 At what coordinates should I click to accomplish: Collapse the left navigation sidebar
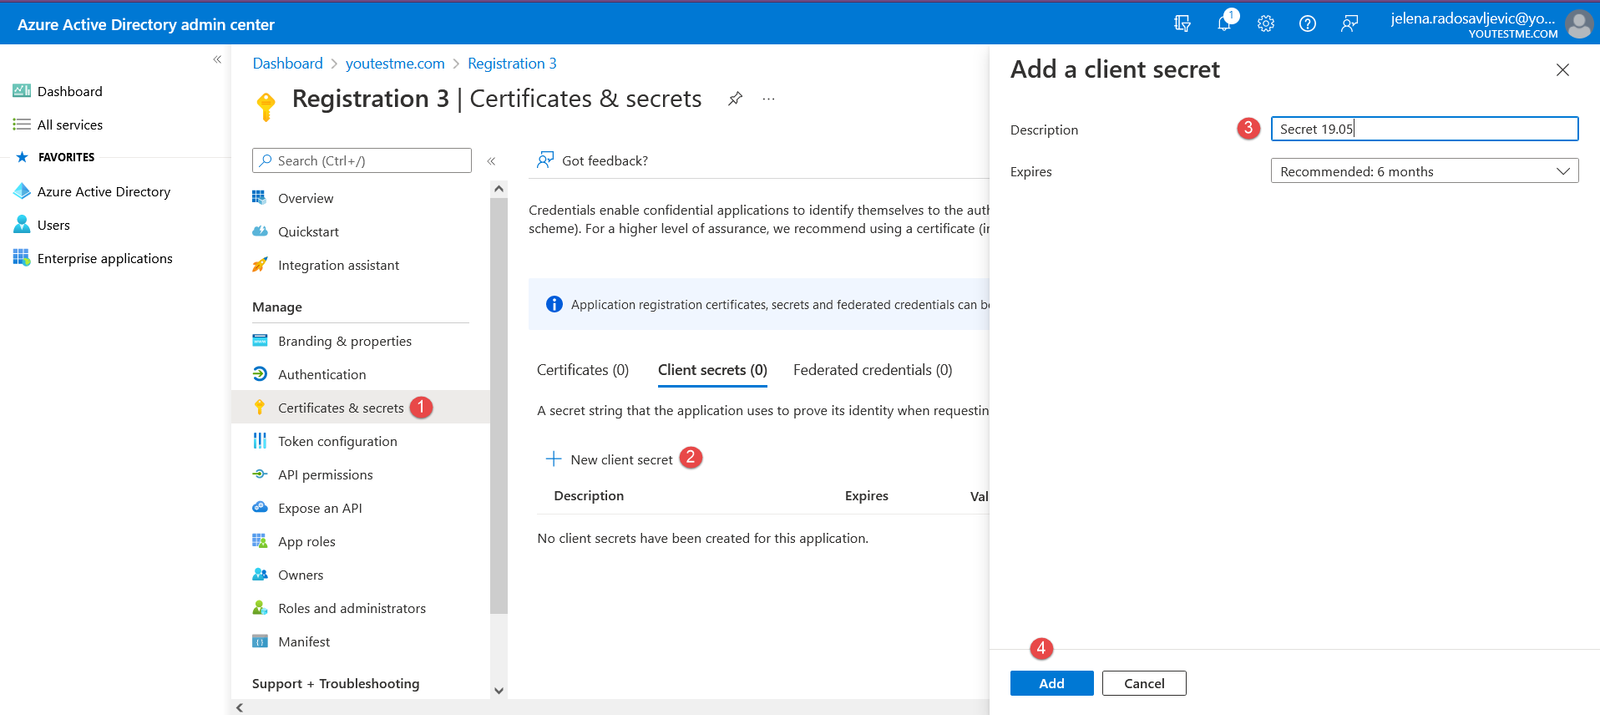click(x=217, y=60)
